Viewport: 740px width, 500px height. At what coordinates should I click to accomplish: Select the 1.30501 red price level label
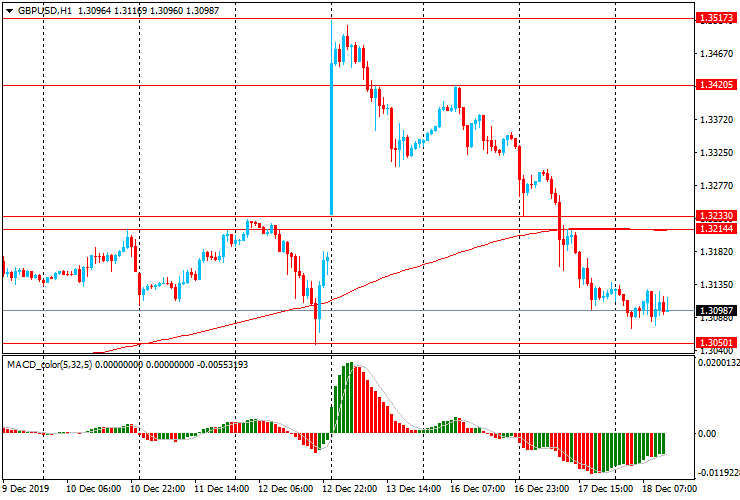716,342
